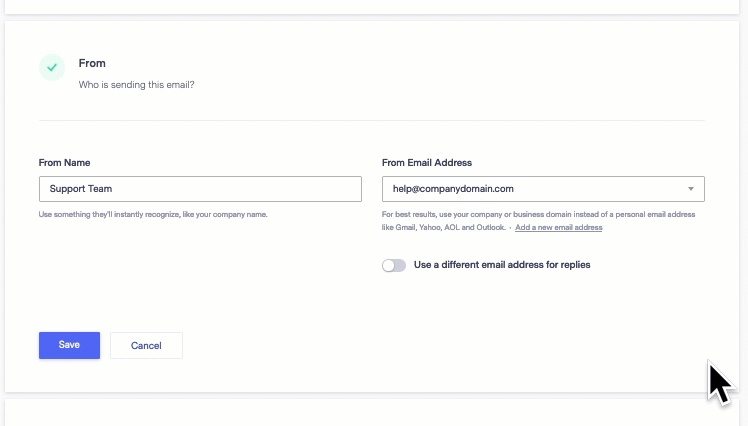Image resolution: width=748 pixels, height=426 pixels.
Task: Open the Add a new email address link
Action: [x=559, y=228]
